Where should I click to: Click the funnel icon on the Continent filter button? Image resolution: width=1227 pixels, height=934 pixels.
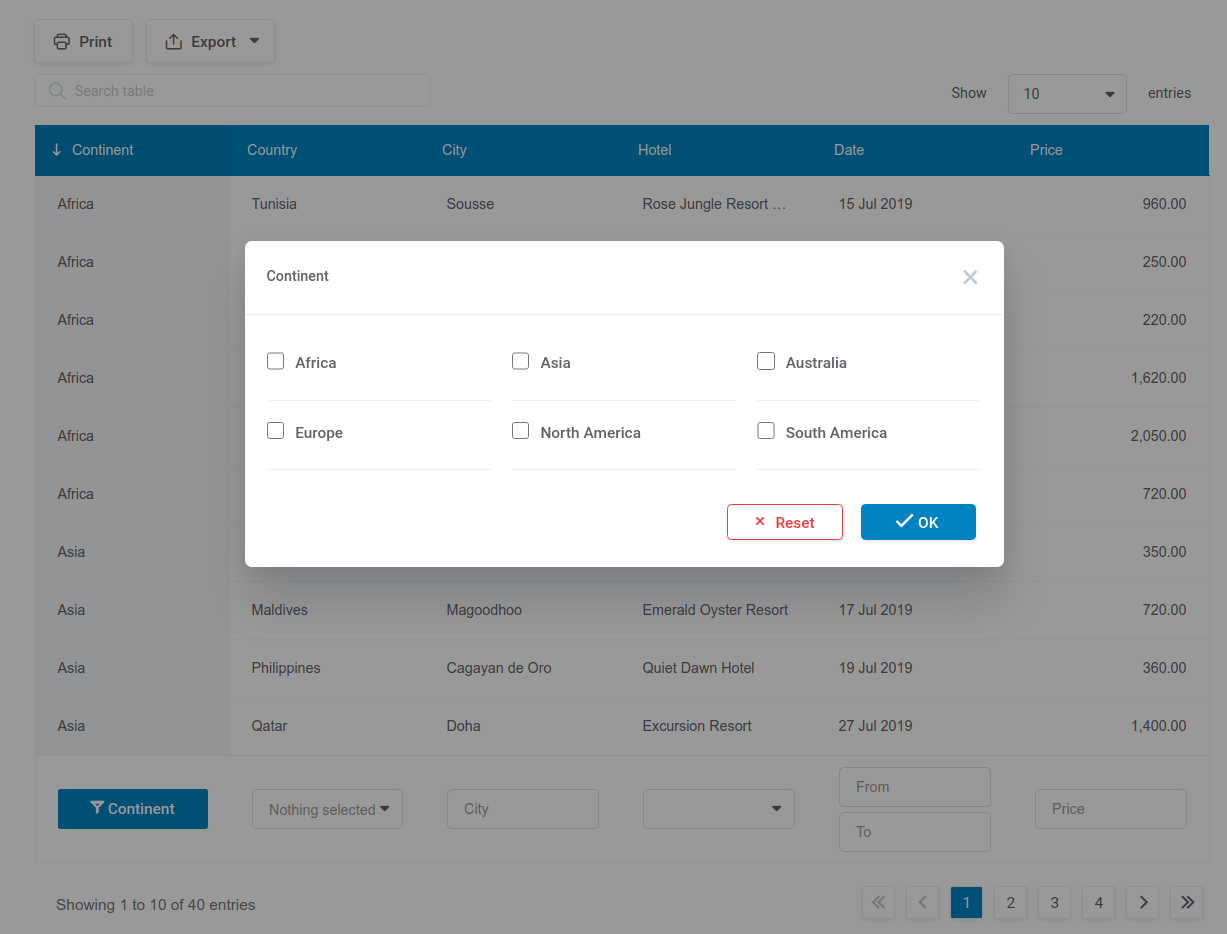click(x=96, y=808)
